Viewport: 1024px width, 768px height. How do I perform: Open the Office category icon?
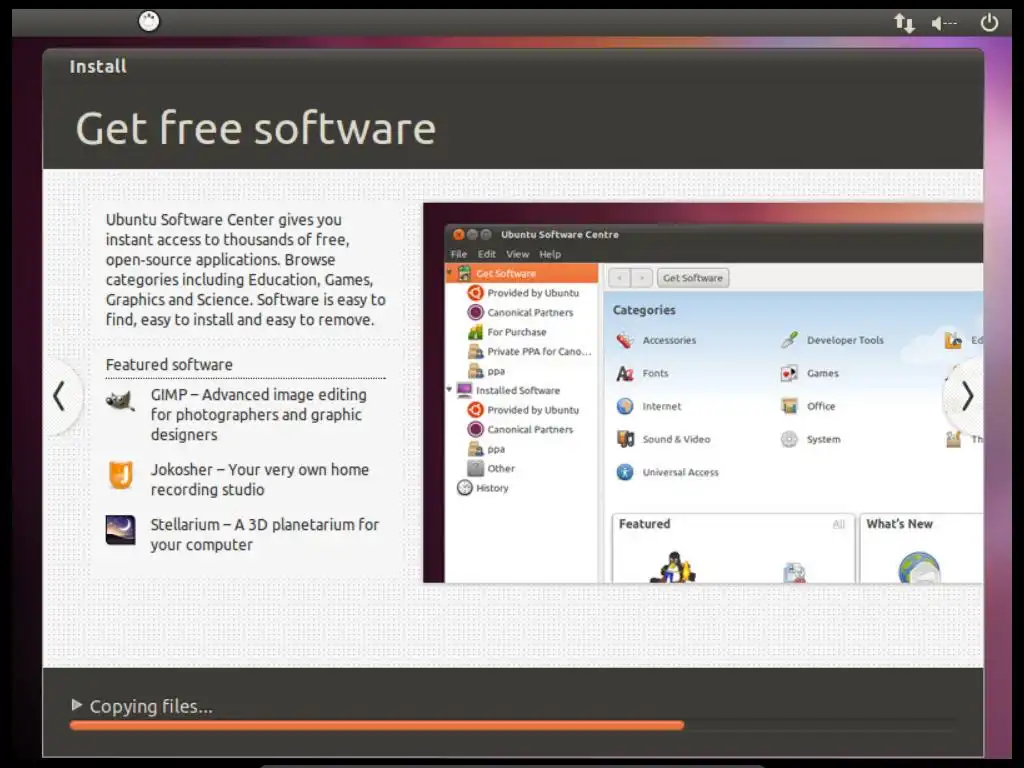click(790, 406)
